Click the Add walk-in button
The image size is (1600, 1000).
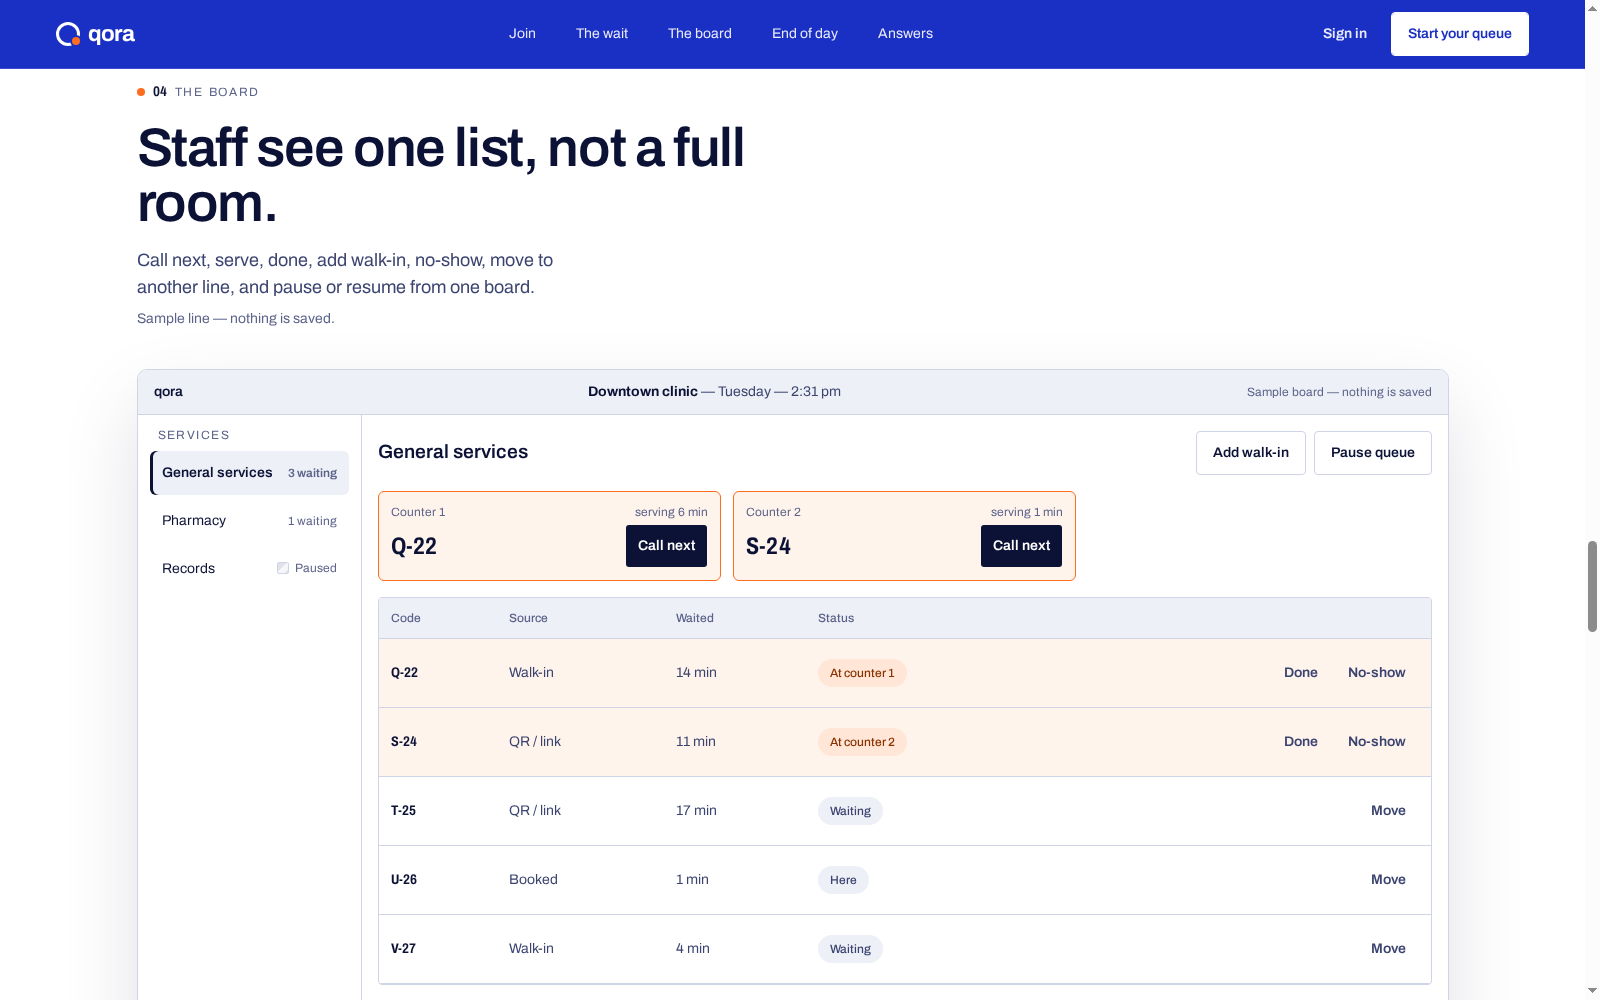(x=1251, y=453)
